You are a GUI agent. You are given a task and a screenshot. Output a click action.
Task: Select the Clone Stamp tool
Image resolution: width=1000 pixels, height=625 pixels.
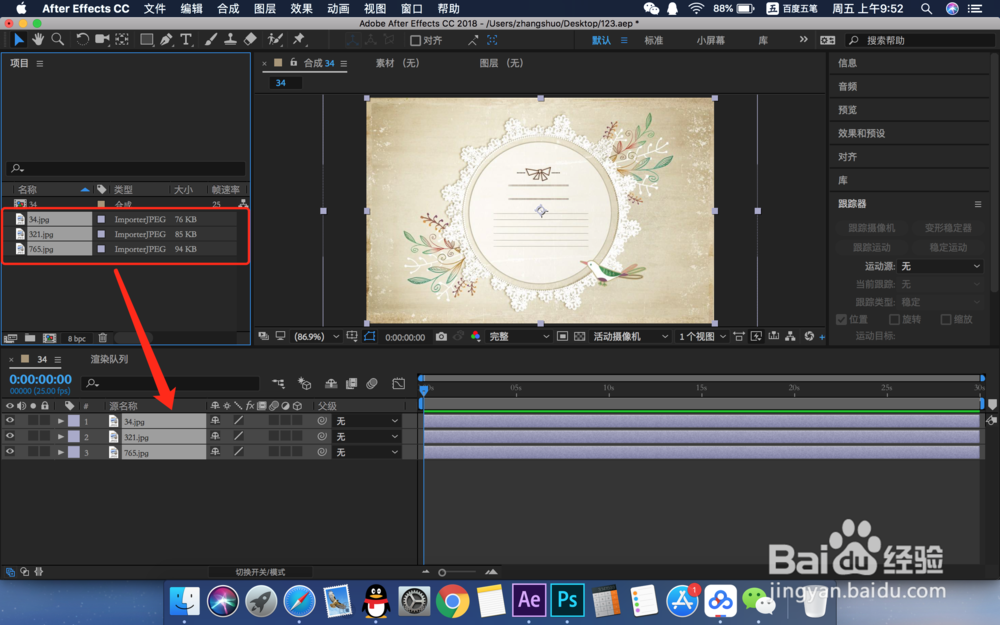(x=230, y=40)
